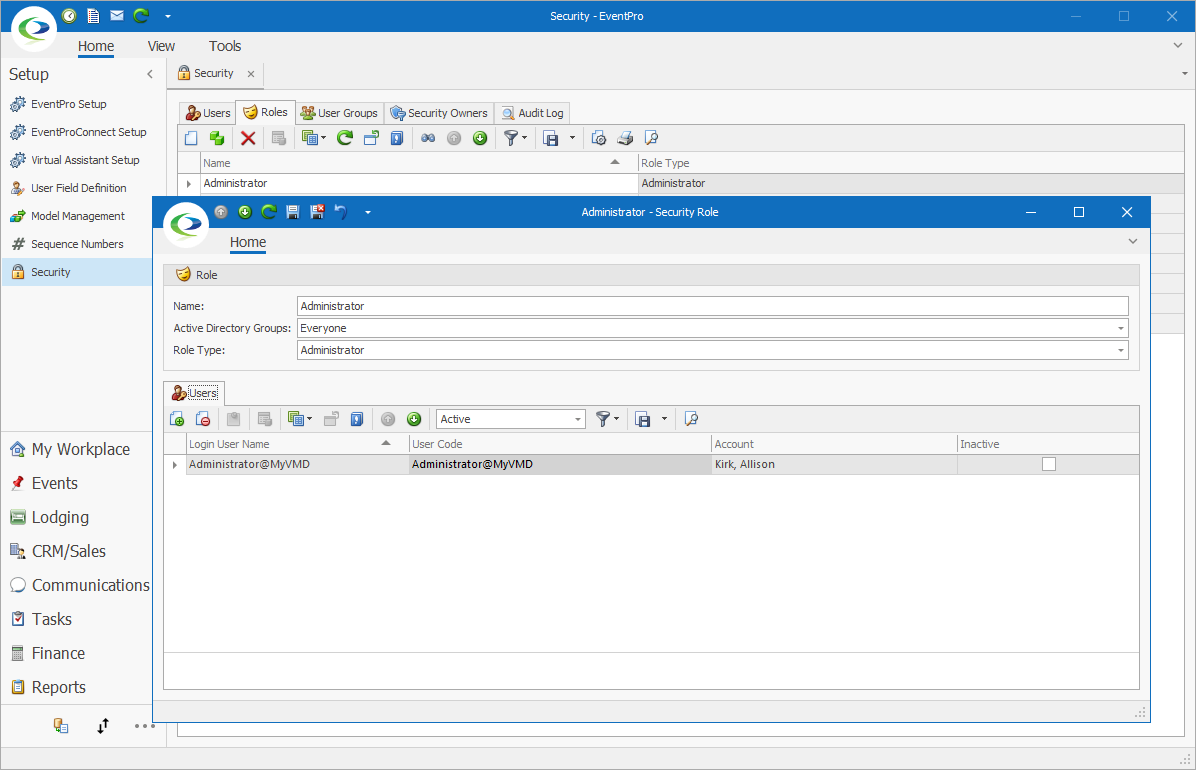Viewport: 1196px width, 770px height.
Task: Click the save layout icon in Security toolbar
Action: point(551,138)
